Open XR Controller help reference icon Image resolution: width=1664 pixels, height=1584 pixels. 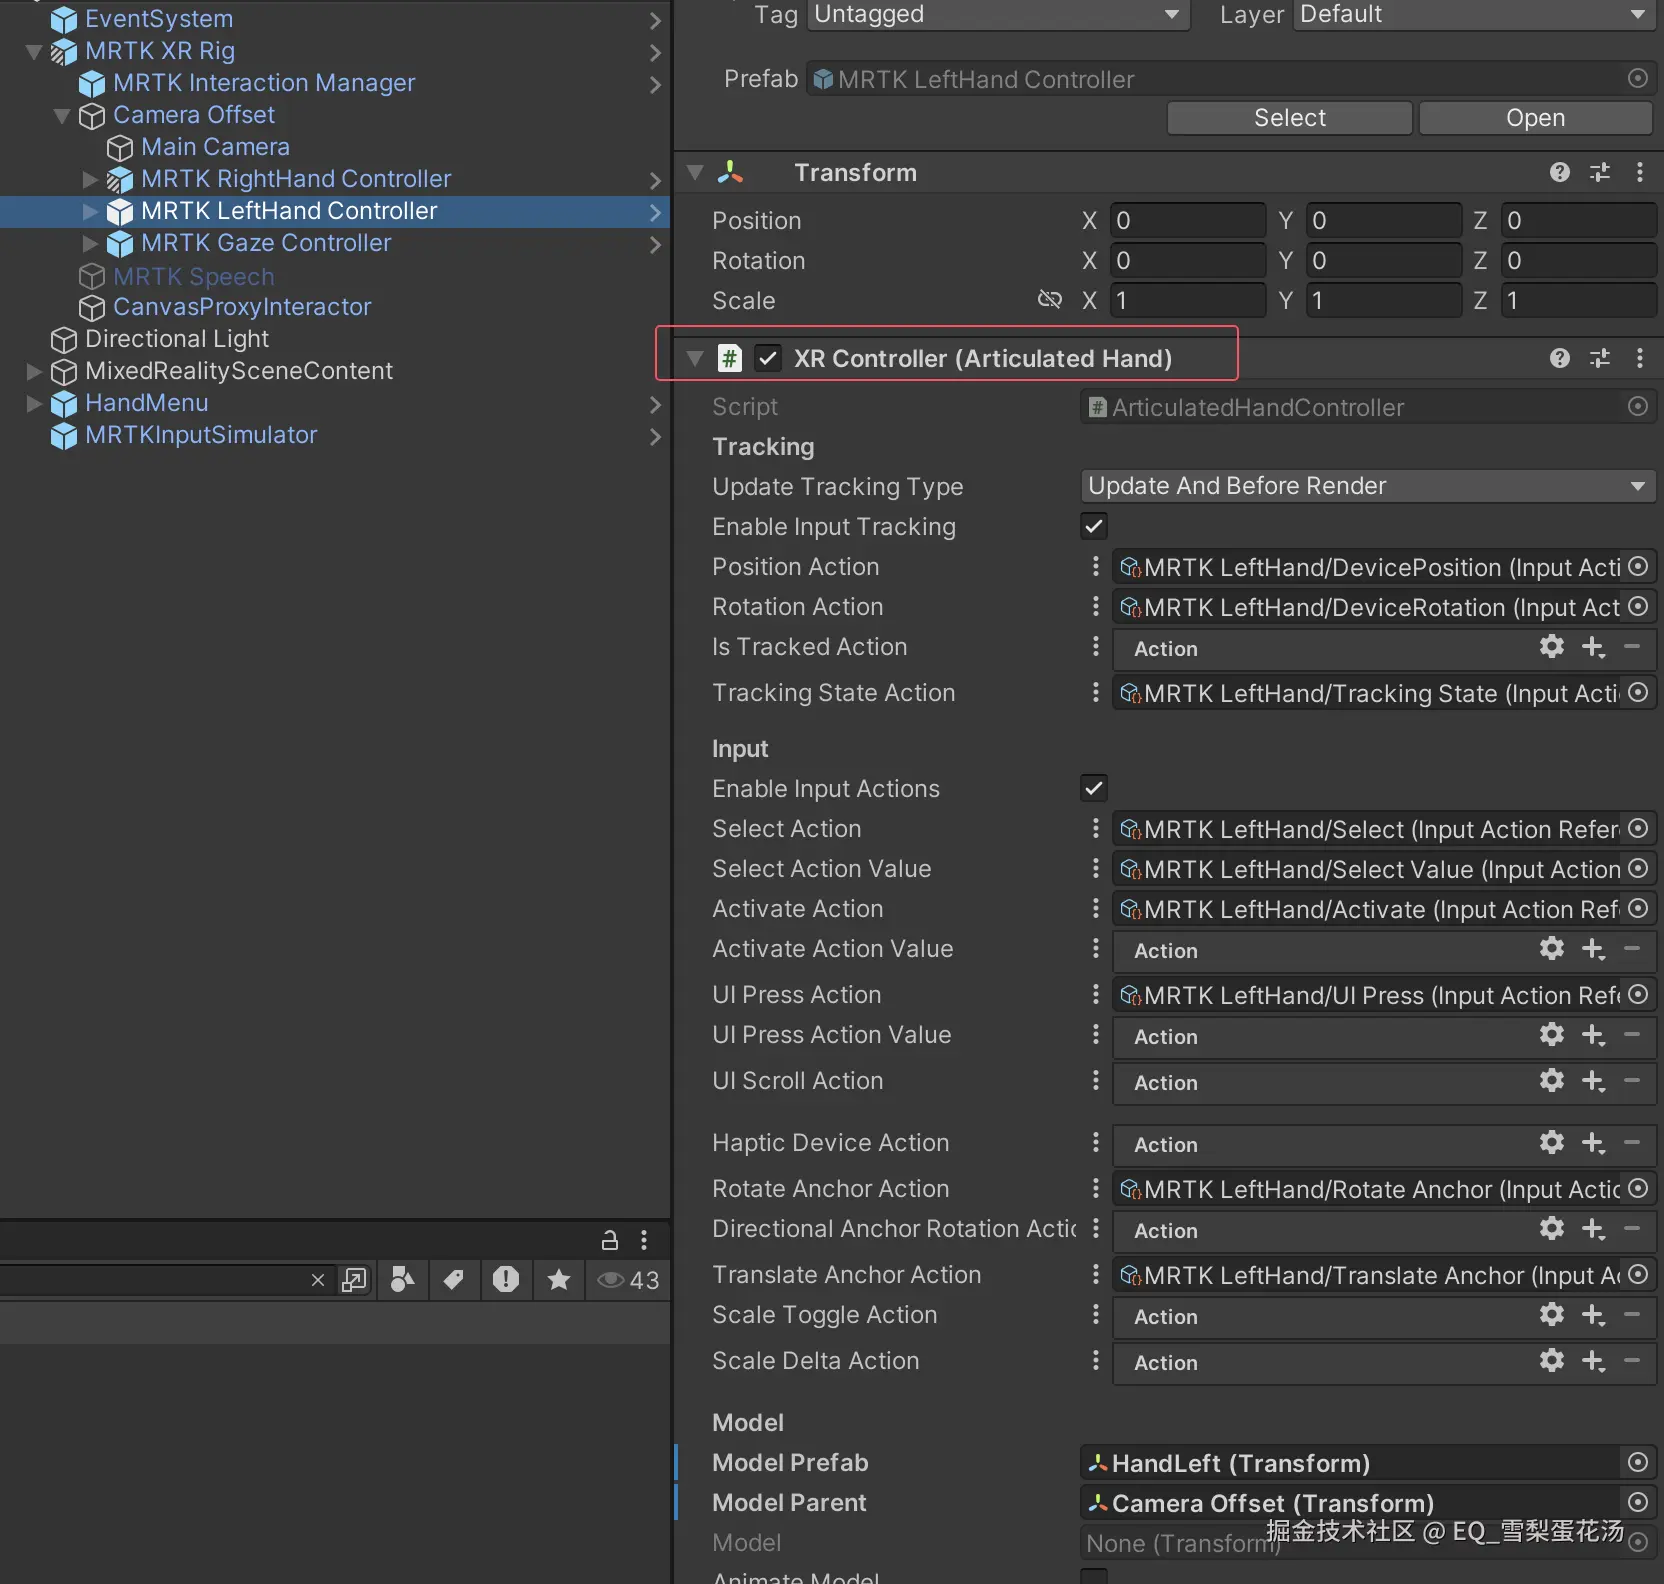pyautogui.click(x=1559, y=358)
